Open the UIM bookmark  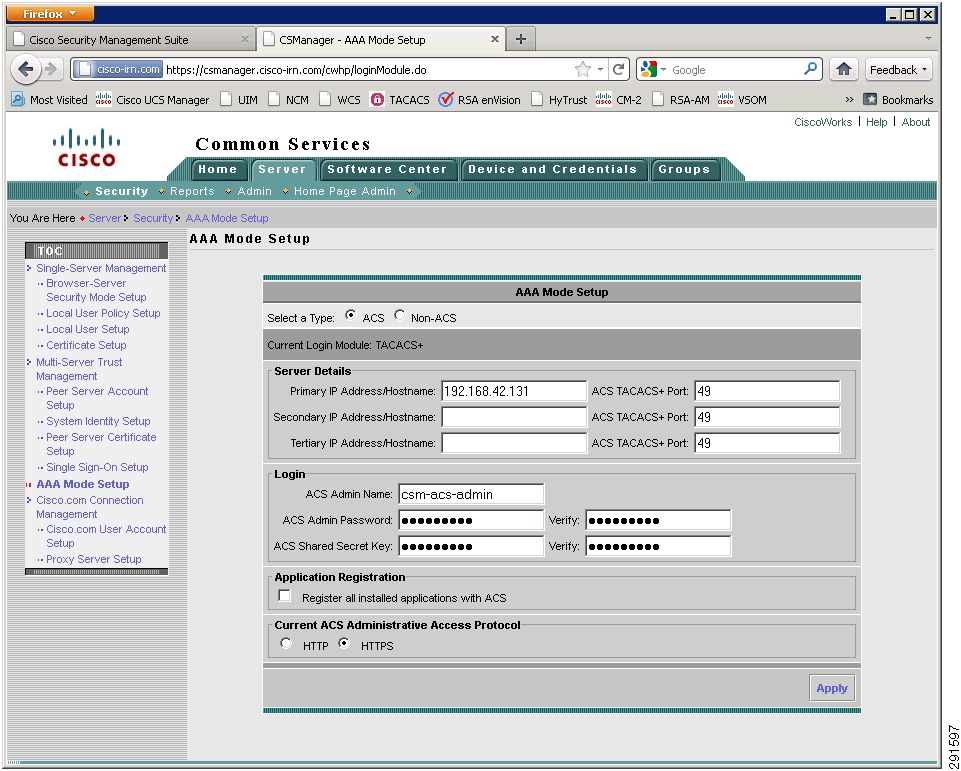coord(239,99)
